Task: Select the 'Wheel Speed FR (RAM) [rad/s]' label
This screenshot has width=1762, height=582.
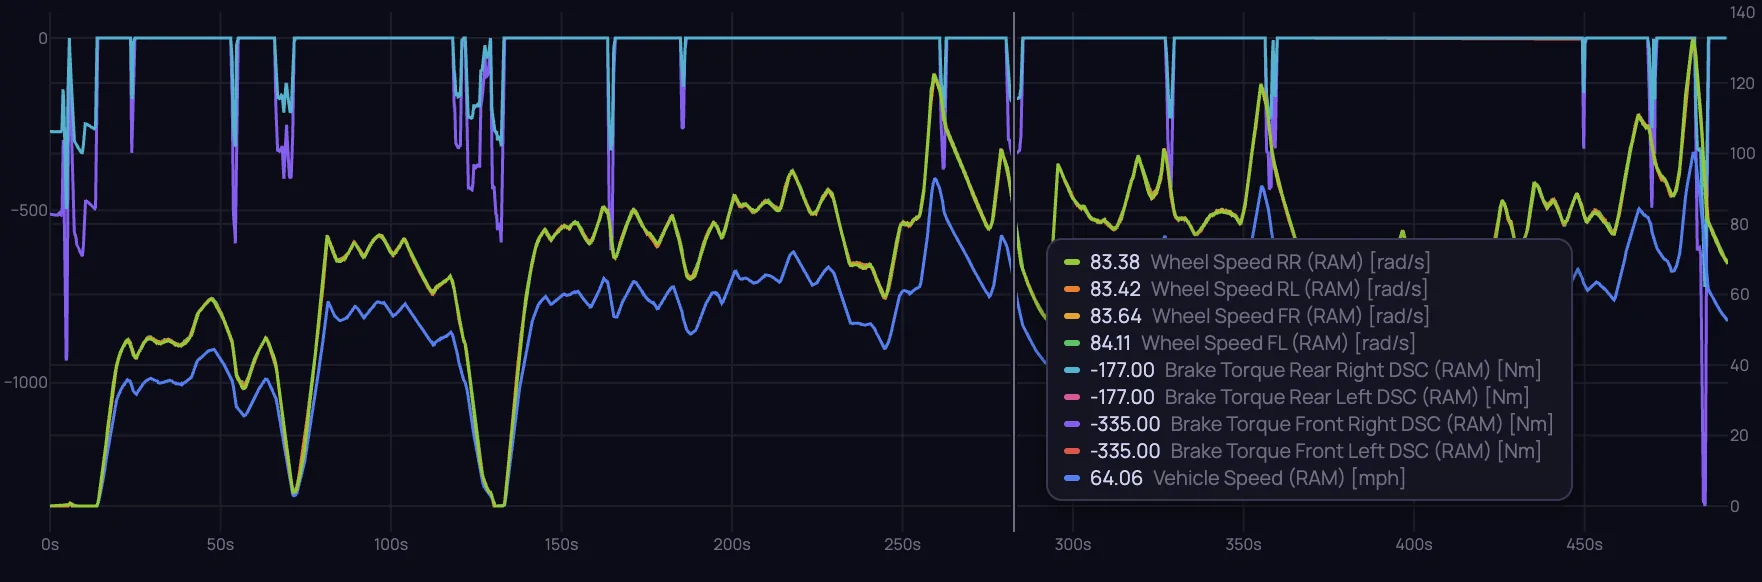Action: pos(1290,316)
